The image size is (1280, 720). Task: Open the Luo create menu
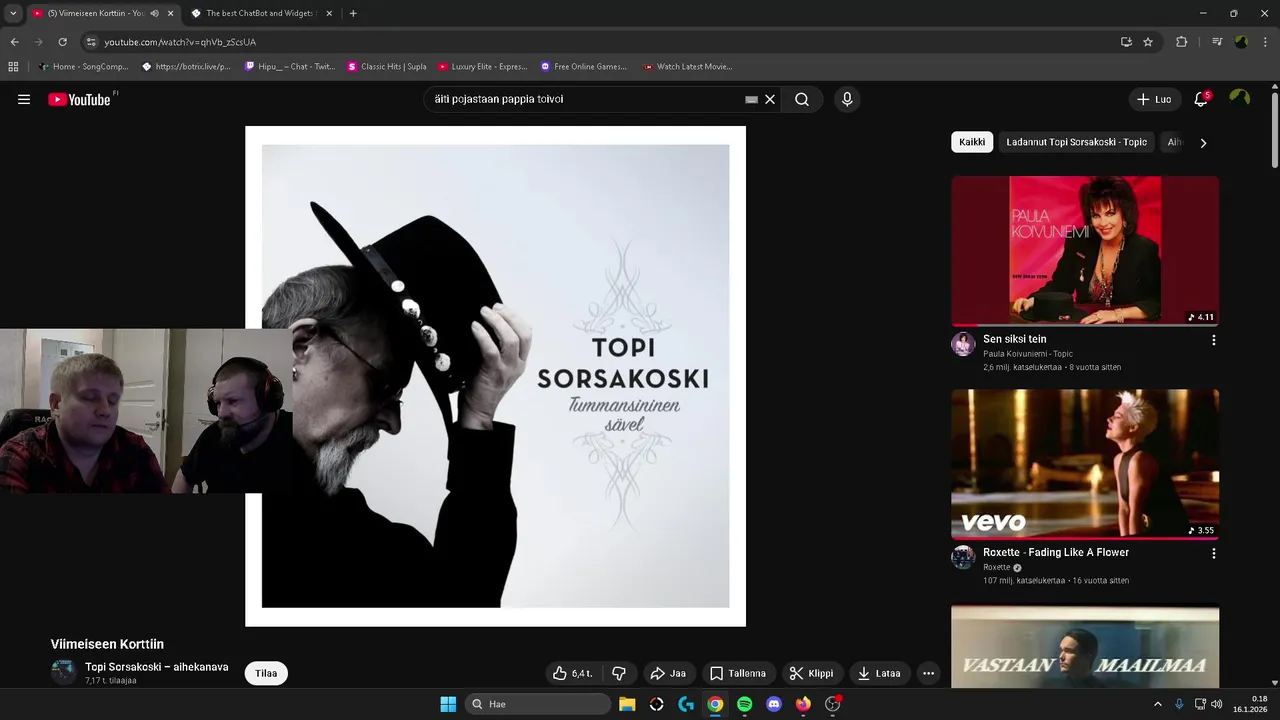(1154, 99)
